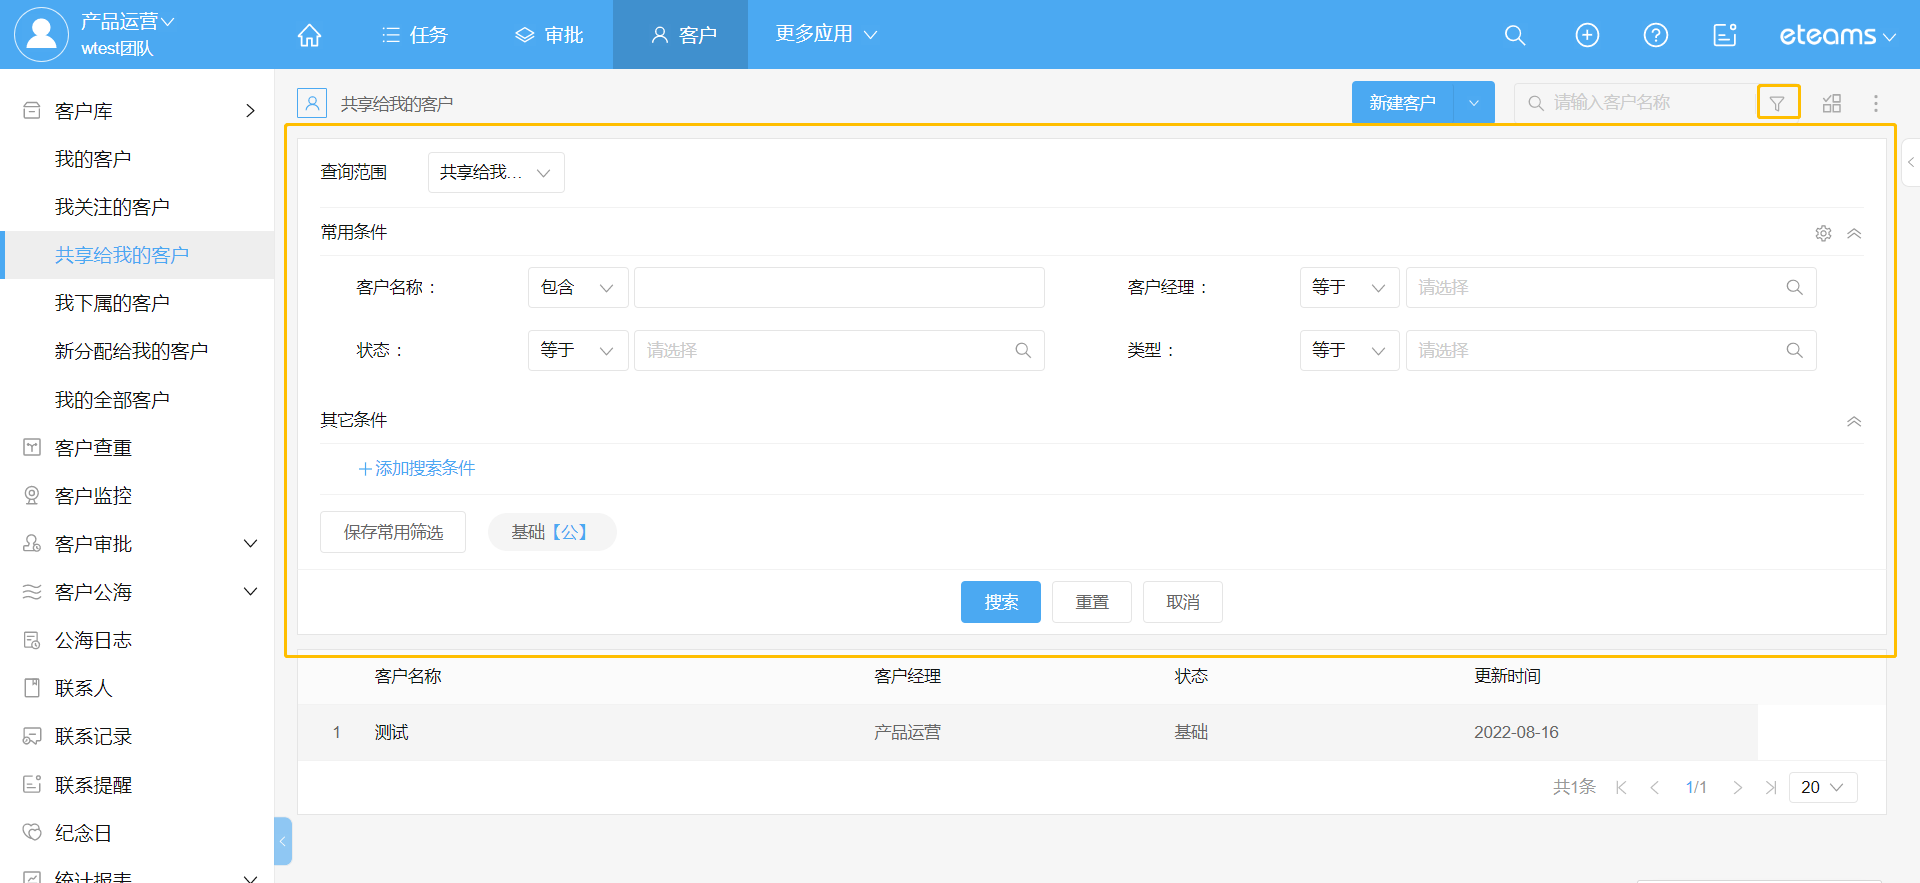Toggle the filter funnel icon
Viewport: 1920px width, 883px height.
point(1777,103)
